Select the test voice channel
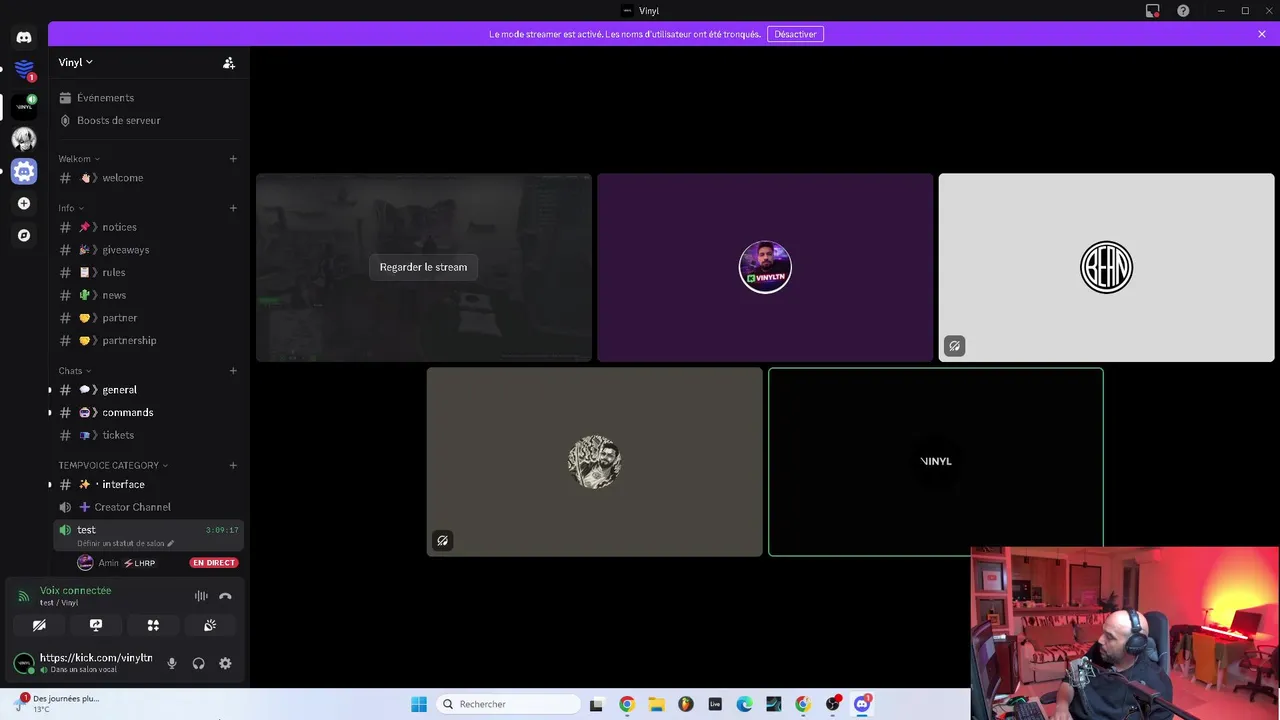The image size is (1280, 720). [148, 536]
